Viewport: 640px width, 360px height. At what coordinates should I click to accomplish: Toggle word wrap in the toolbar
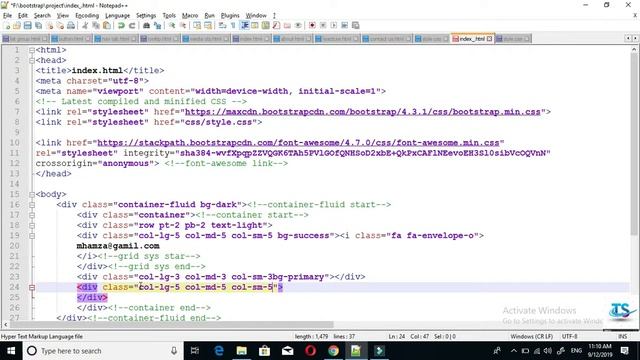coord(222,25)
